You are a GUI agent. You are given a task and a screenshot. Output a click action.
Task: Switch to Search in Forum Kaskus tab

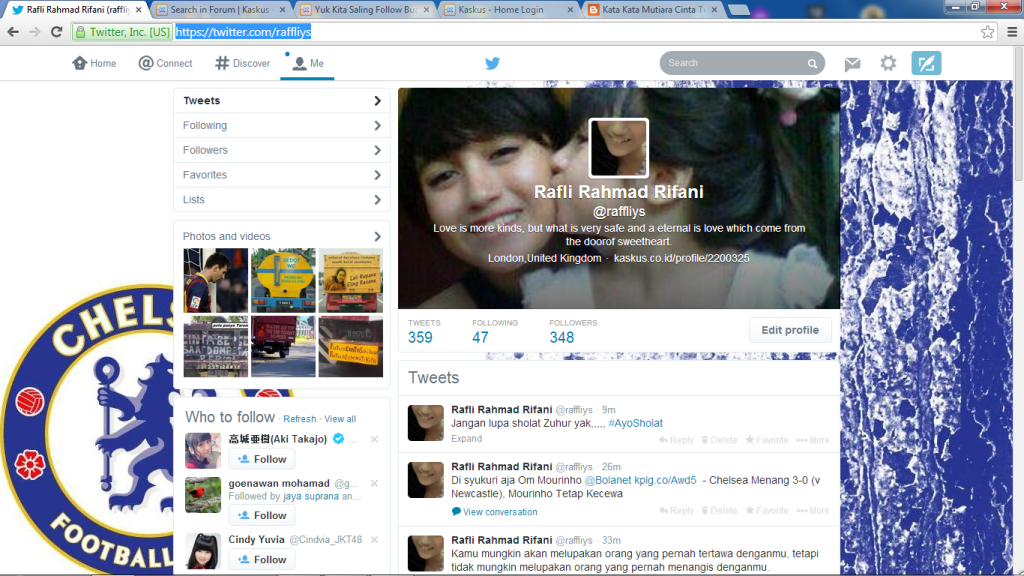(220, 10)
